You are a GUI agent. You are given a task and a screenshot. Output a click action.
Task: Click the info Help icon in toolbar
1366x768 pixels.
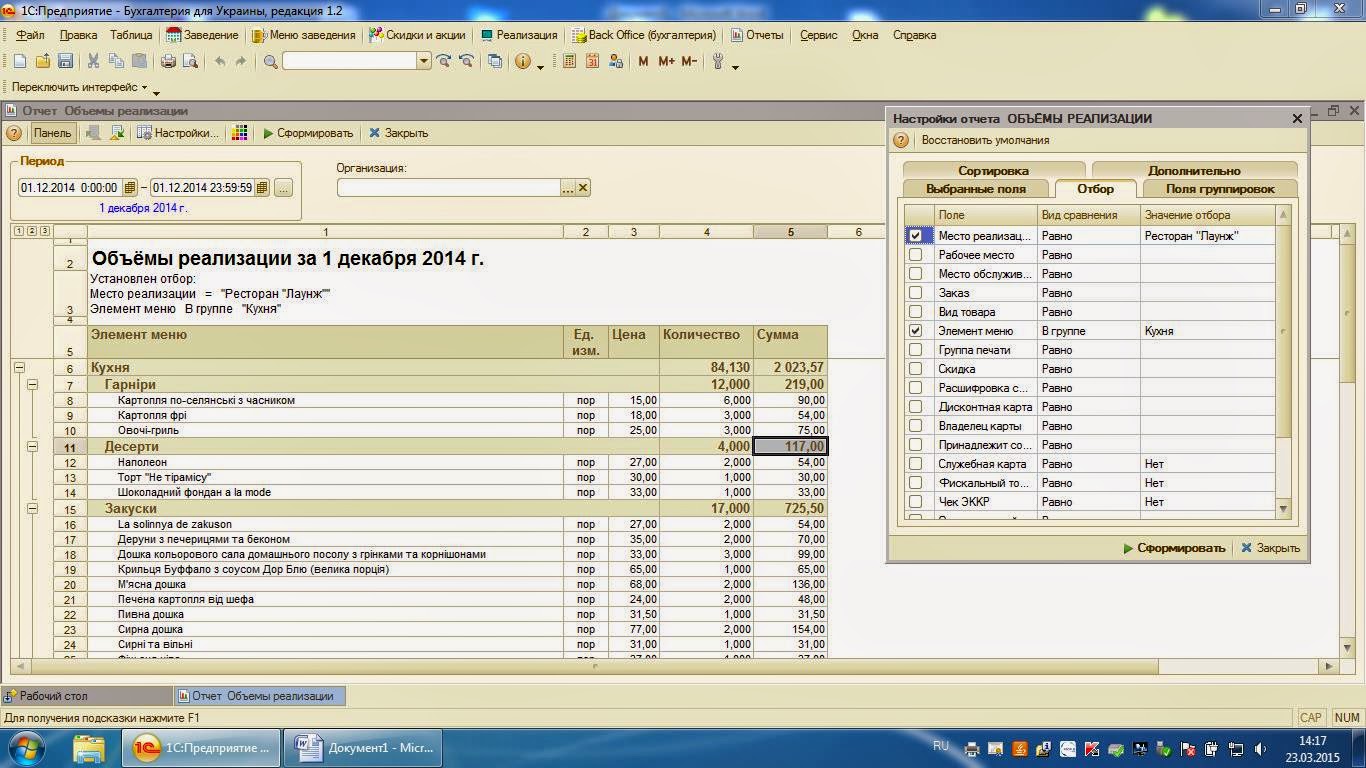[x=522, y=61]
